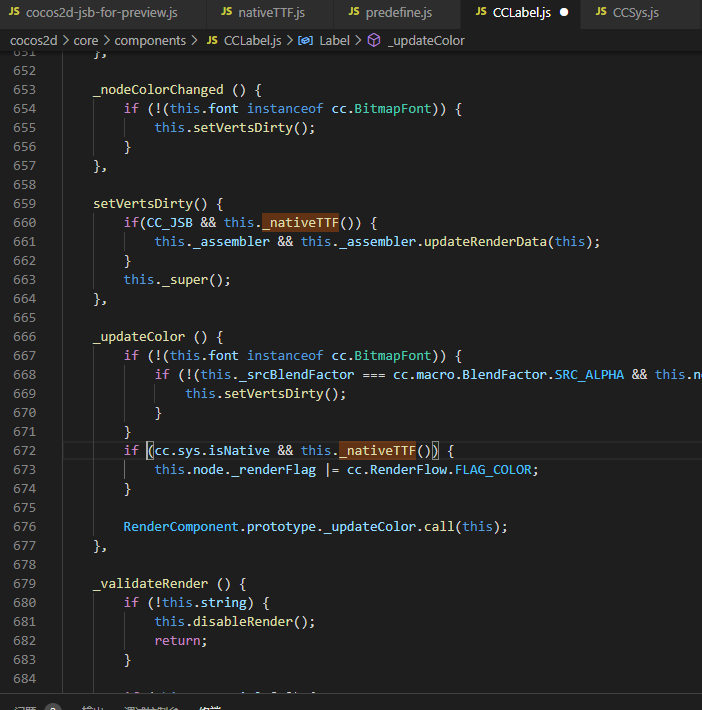Click JS icon on cocos2d-jsb-for-preview.js tab
Image resolution: width=702 pixels, height=710 pixels.
(16, 13)
